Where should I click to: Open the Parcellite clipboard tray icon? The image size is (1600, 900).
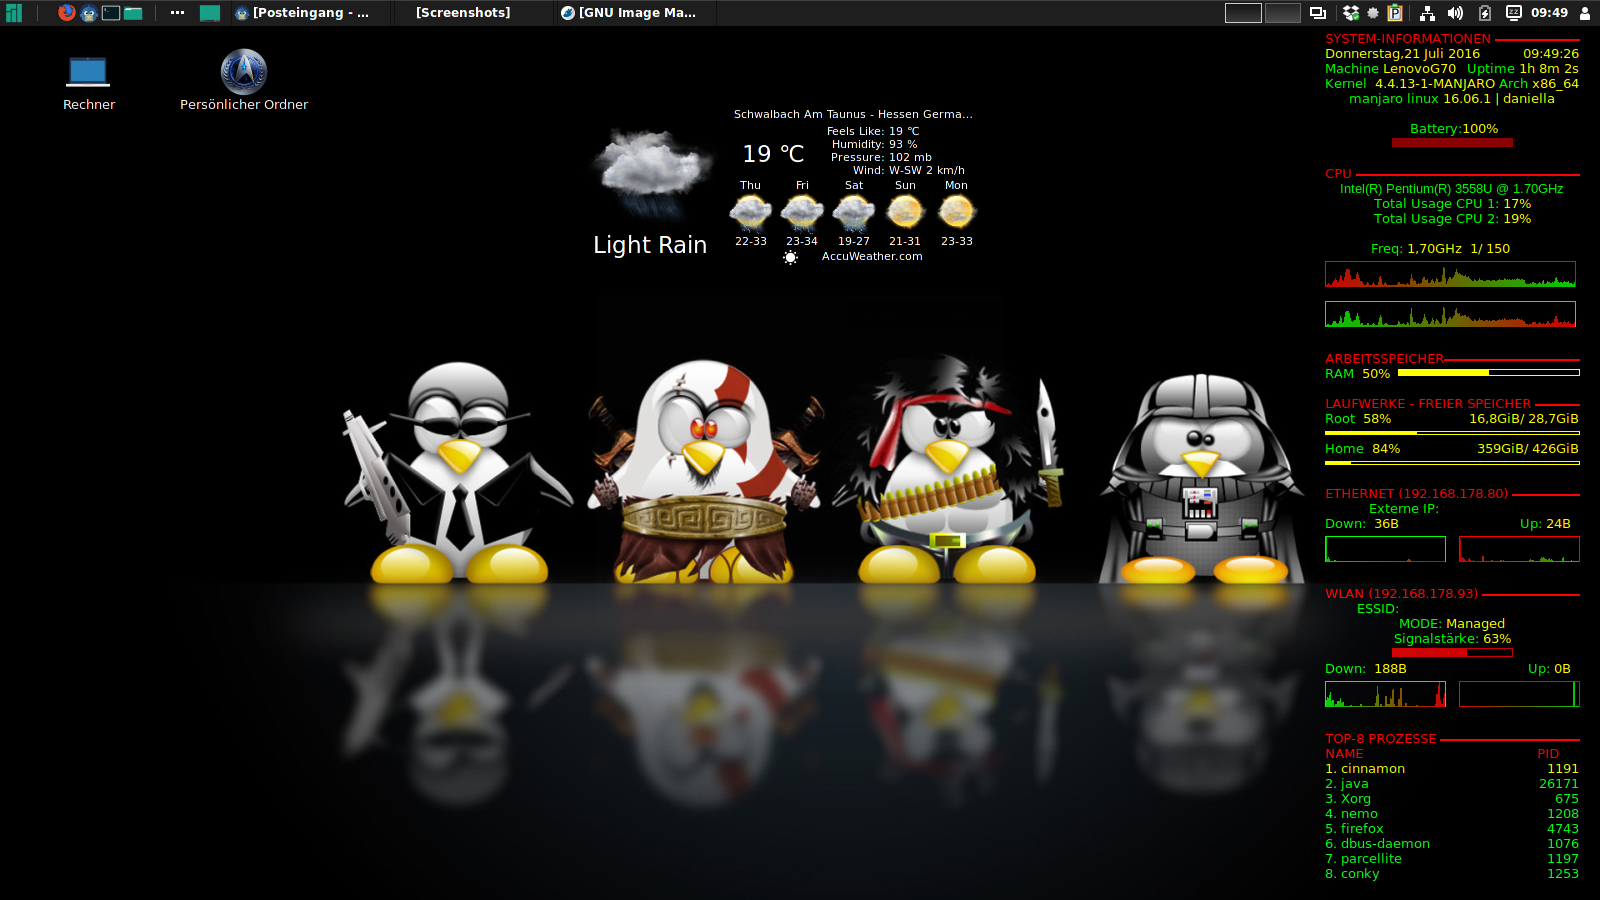pos(1395,13)
